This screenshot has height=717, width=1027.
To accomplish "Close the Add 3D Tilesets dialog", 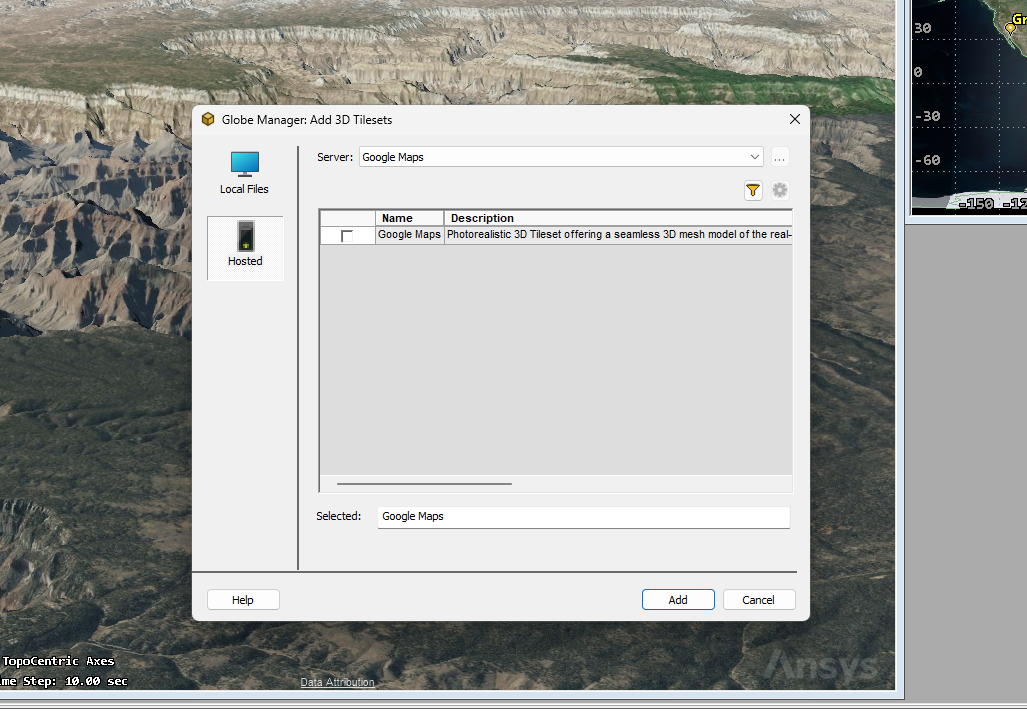I will pyautogui.click(x=794, y=119).
